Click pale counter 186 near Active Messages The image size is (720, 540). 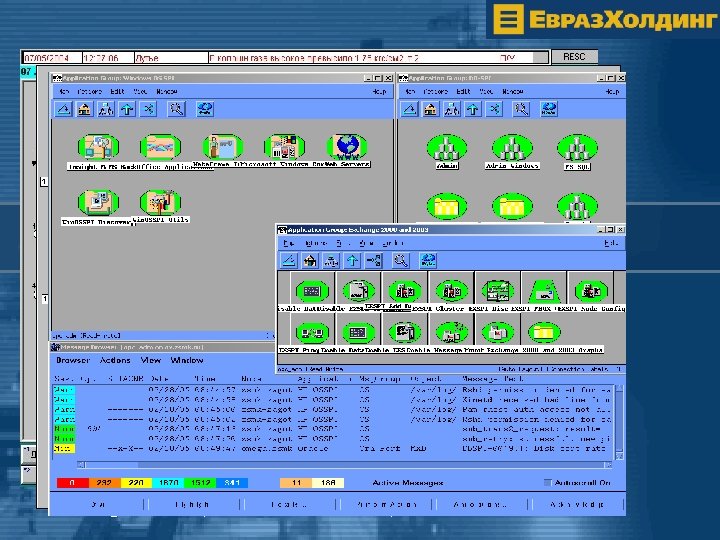328,483
